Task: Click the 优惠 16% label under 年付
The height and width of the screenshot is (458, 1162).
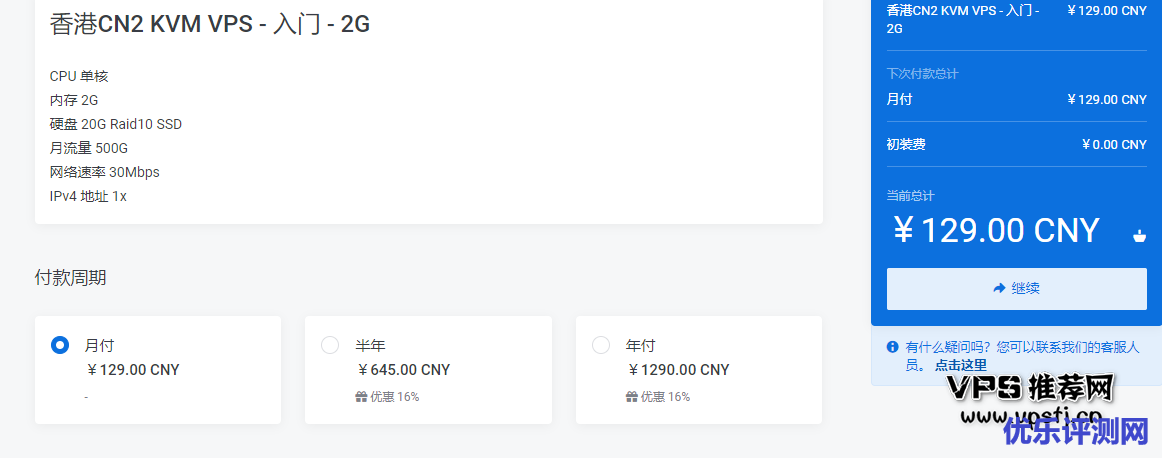Action: click(x=665, y=397)
